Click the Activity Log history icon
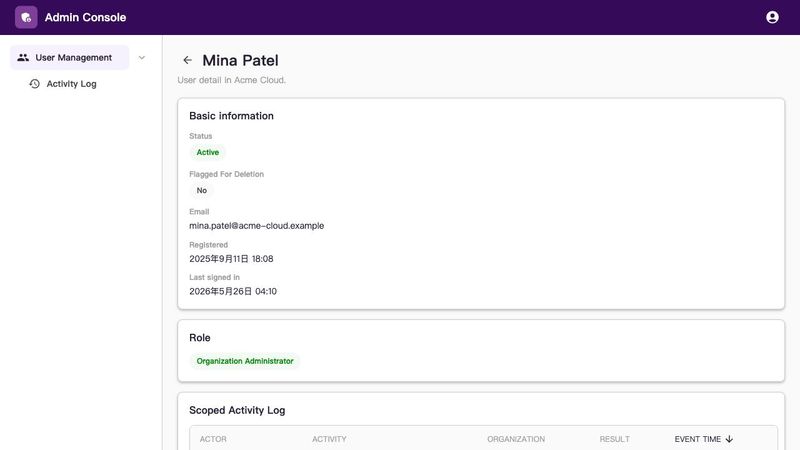The image size is (800, 450). (x=34, y=84)
